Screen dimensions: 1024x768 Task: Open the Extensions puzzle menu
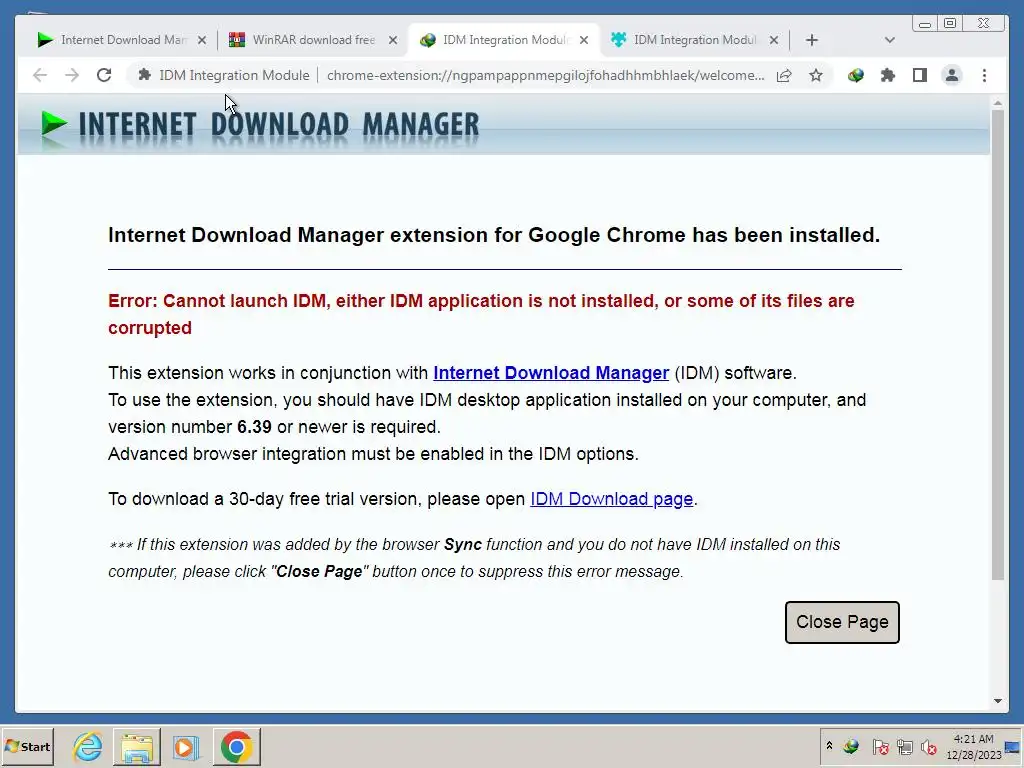pos(888,75)
